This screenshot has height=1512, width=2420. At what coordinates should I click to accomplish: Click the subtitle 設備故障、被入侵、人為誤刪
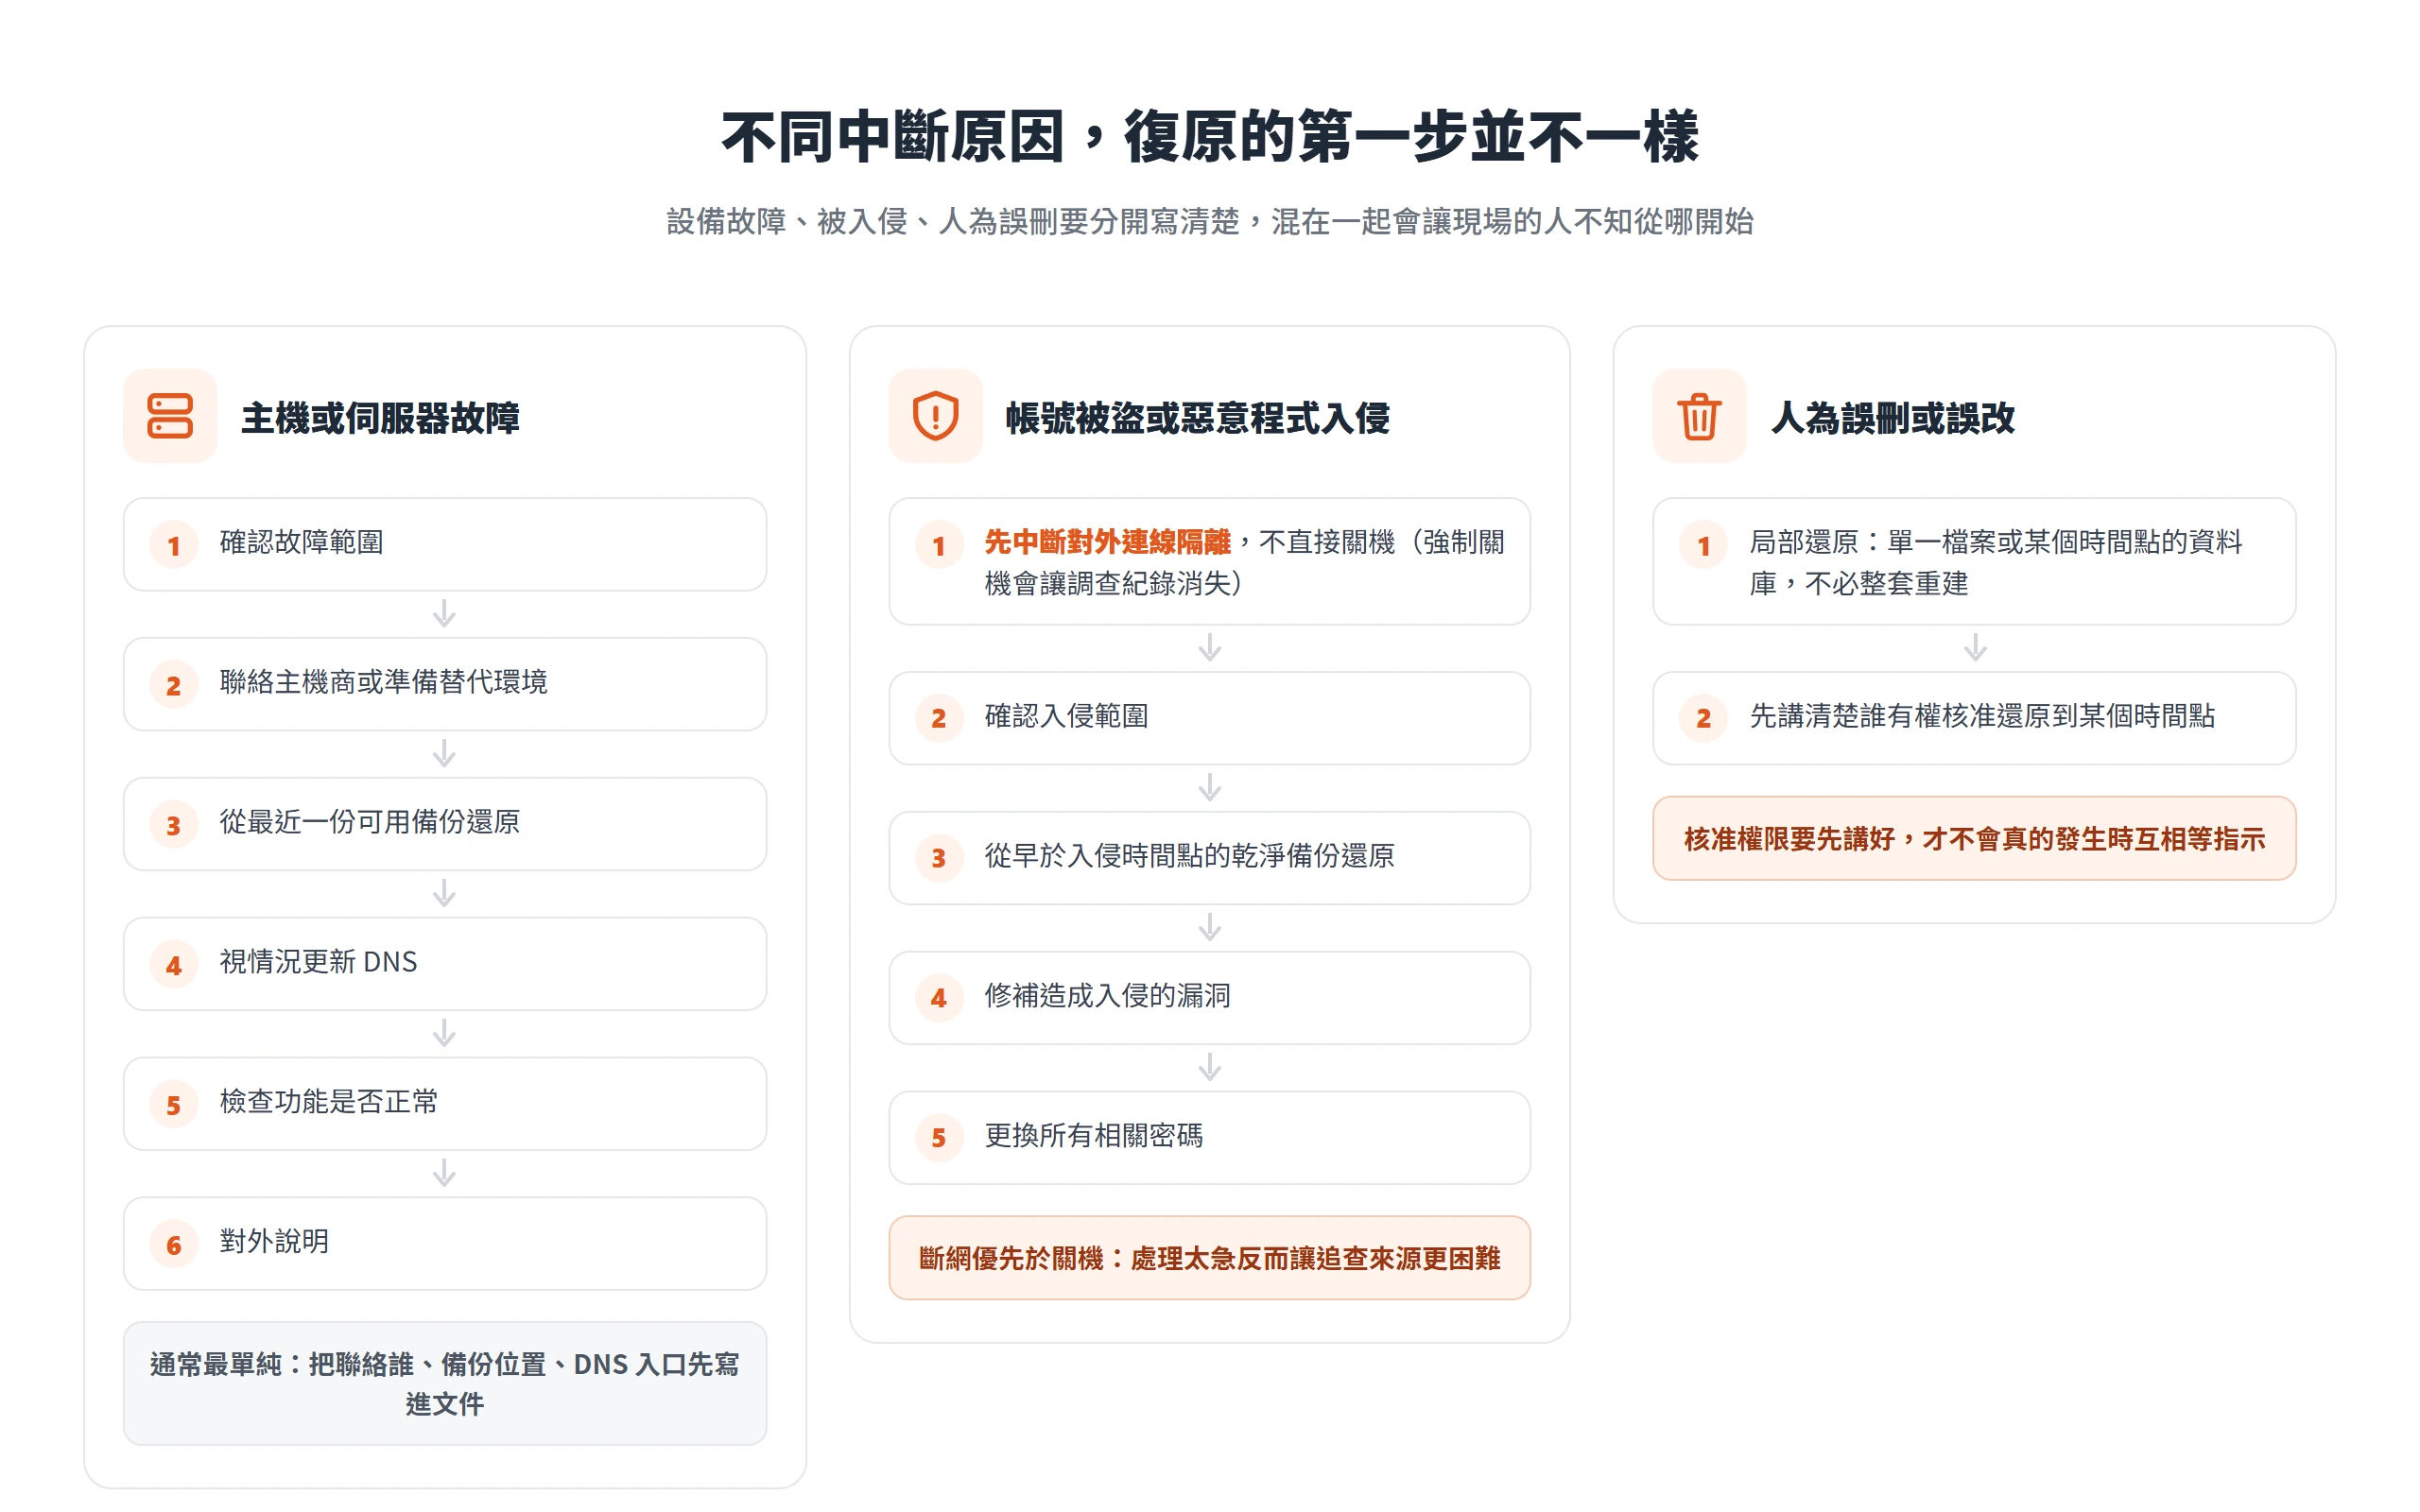tap(1210, 221)
